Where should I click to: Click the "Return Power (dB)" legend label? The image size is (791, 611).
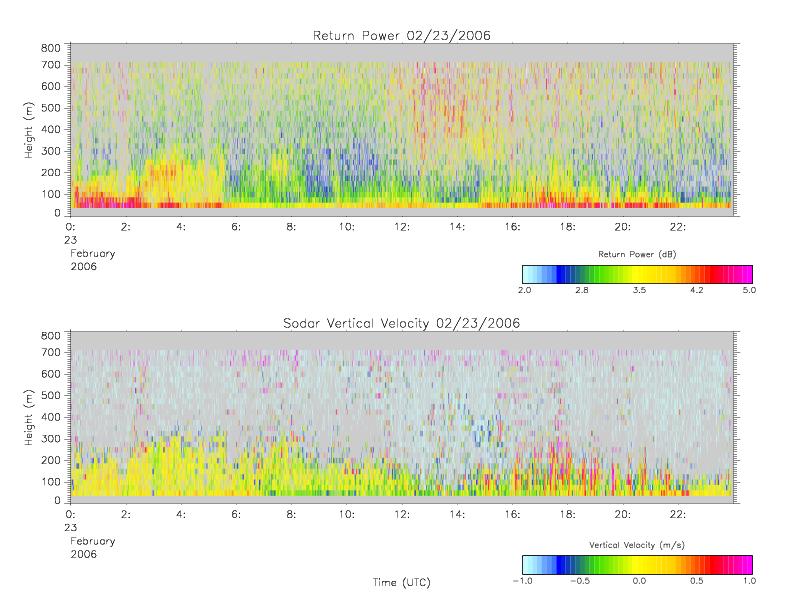point(637,254)
